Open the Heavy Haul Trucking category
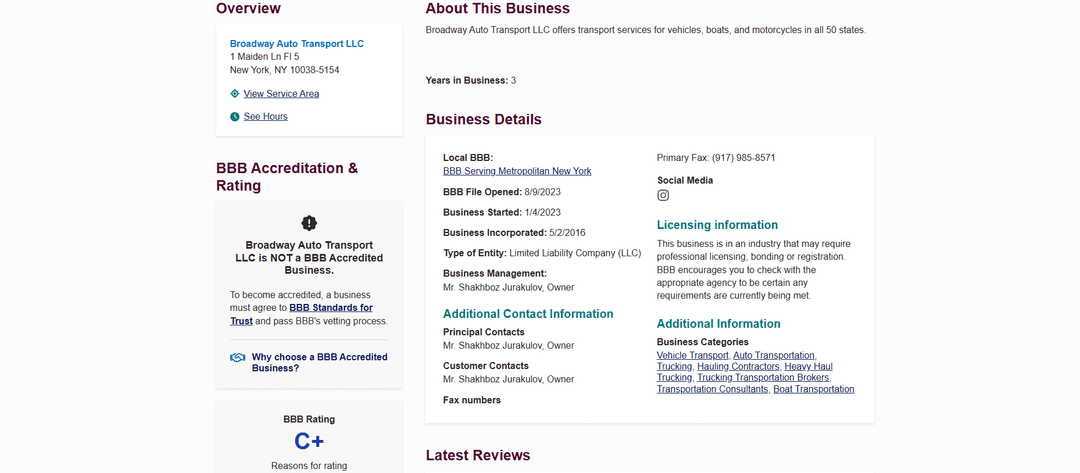Image resolution: width=1080 pixels, height=473 pixels. click(x=808, y=367)
